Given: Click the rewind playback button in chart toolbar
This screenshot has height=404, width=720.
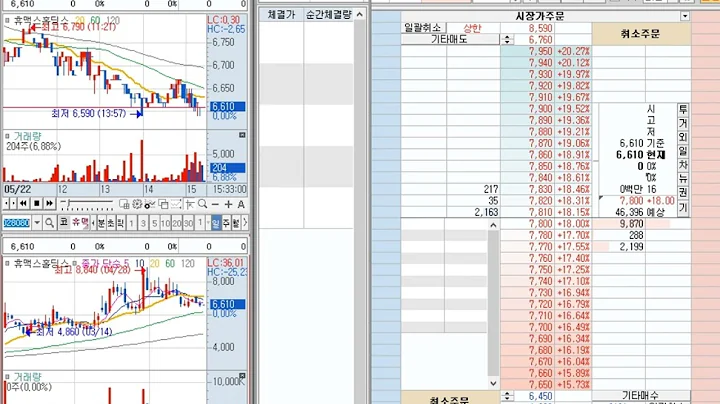Looking at the screenshot, I should click(x=23, y=203).
